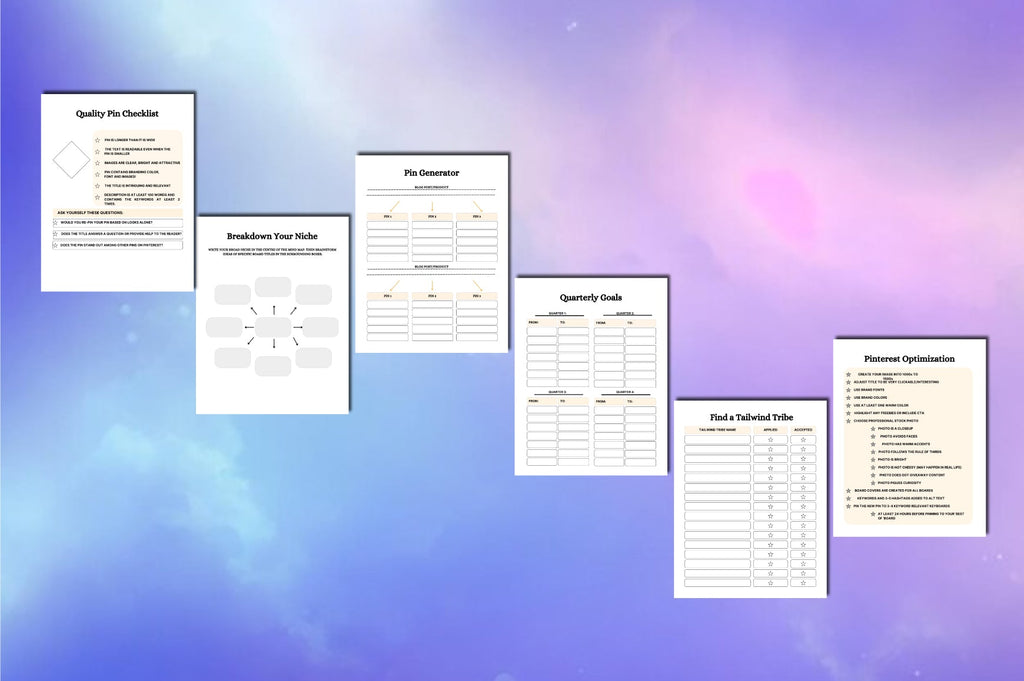Click the 'Tailwind Tribe Name' column header
The height and width of the screenshot is (681, 1024).
(717, 430)
